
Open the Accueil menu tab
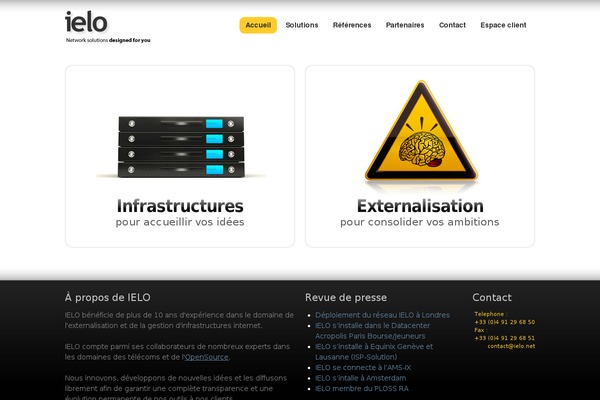(x=258, y=25)
